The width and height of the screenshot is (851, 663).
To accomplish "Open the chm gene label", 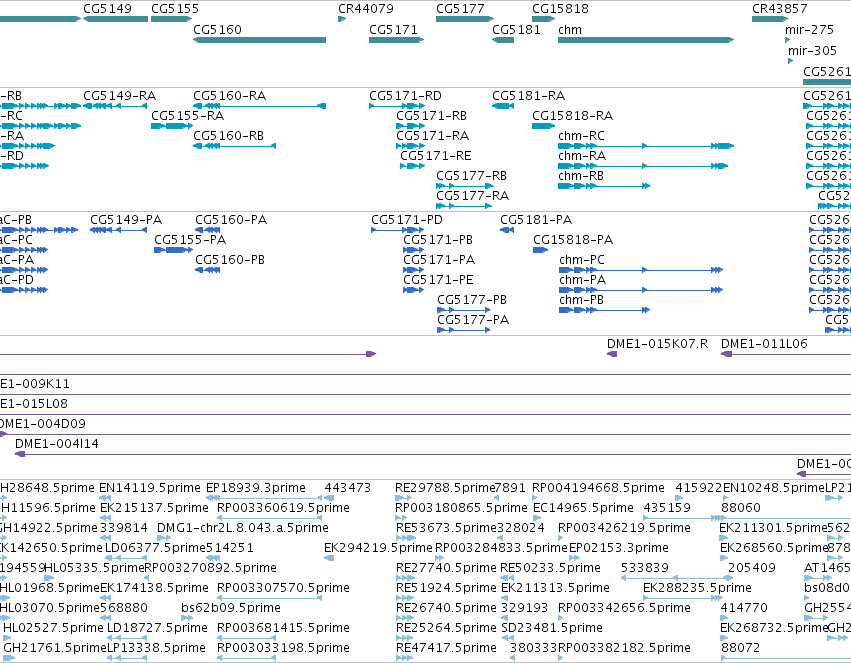I will 570,29.
